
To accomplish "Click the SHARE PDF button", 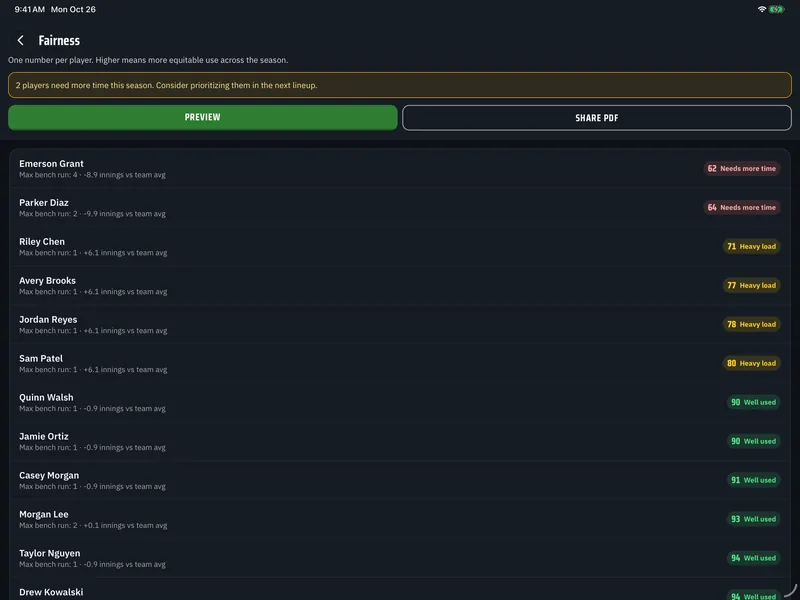I will pyautogui.click(x=597, y=118).
